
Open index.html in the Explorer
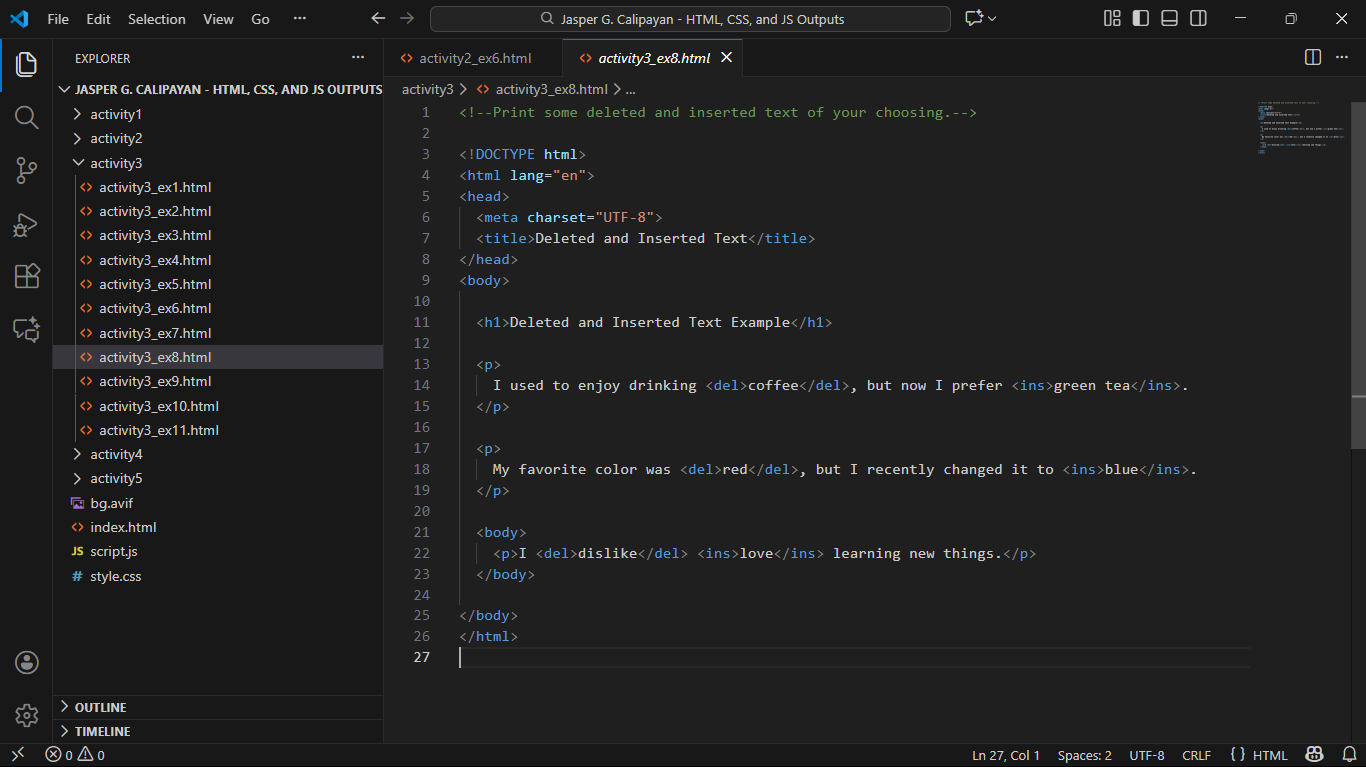coord(123,527)
